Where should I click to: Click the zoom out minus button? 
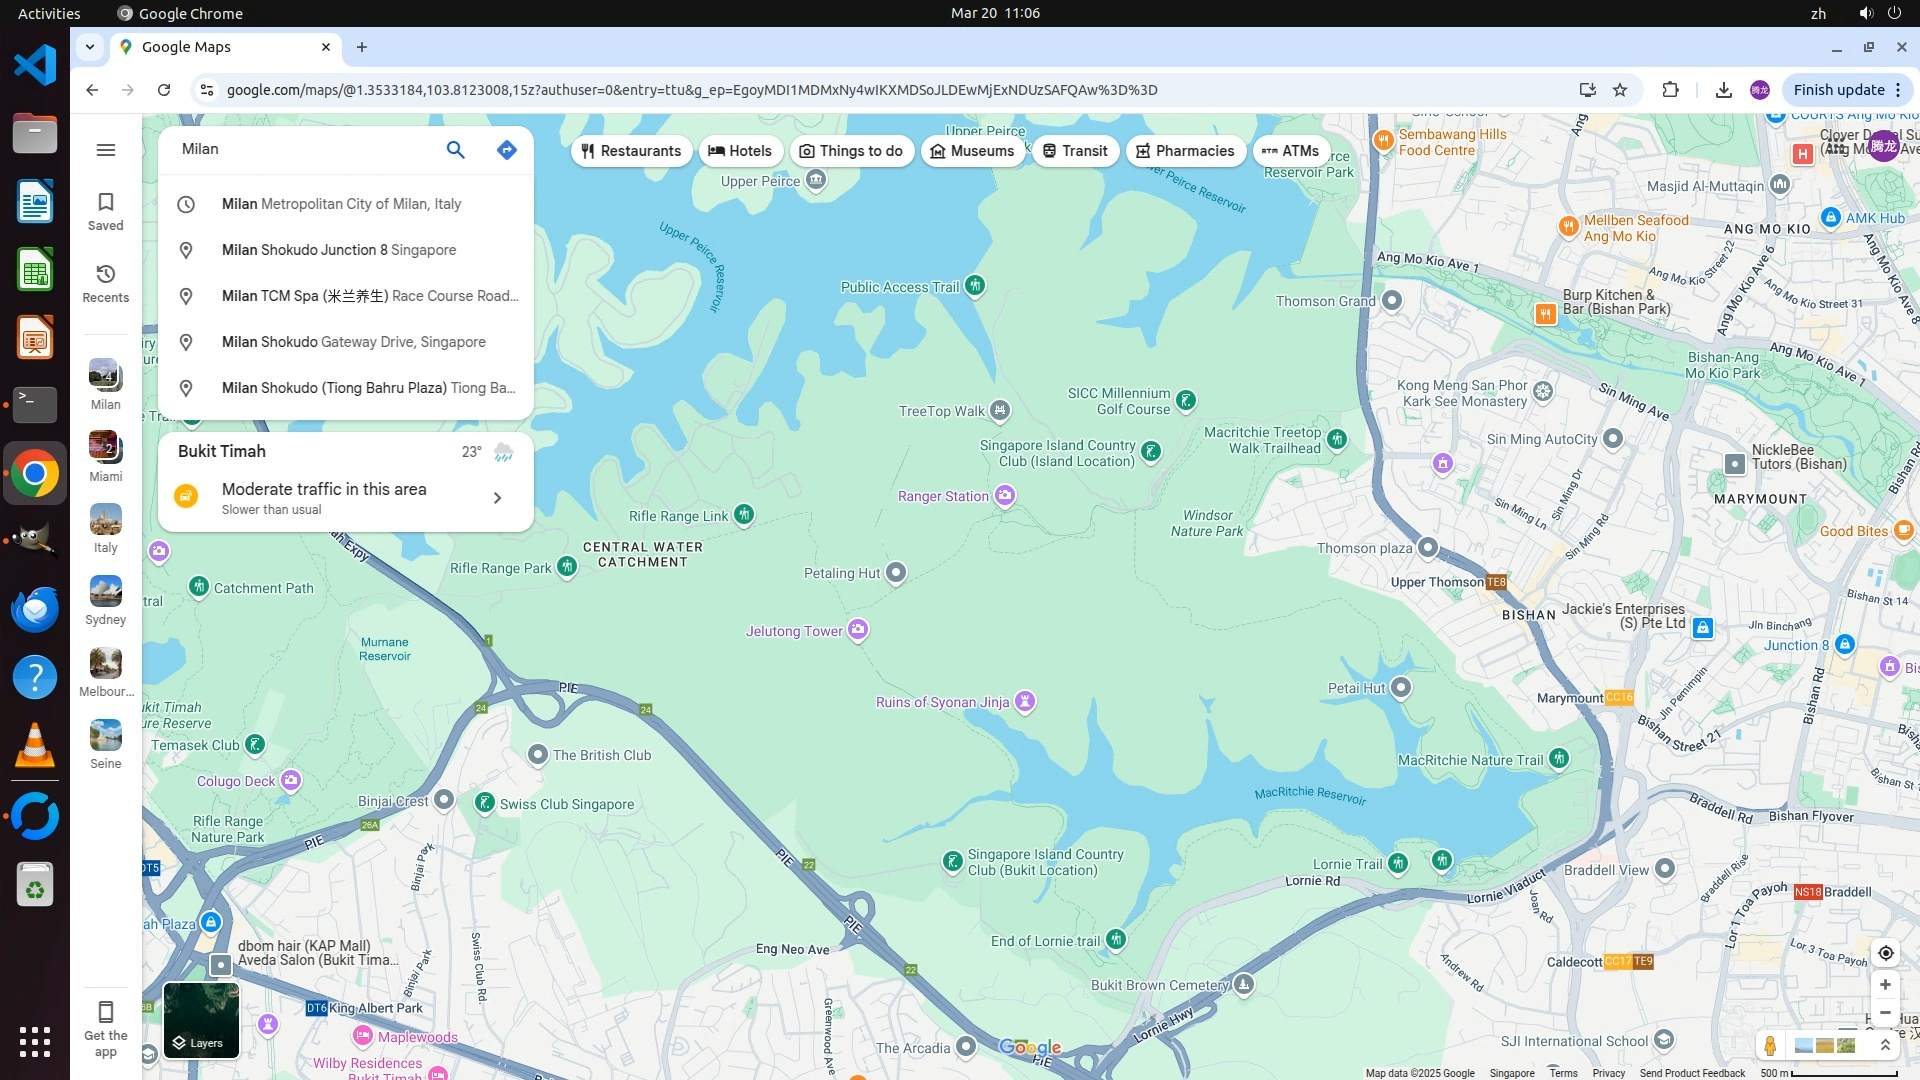pyautogui.click(x=1885, y=1013)
